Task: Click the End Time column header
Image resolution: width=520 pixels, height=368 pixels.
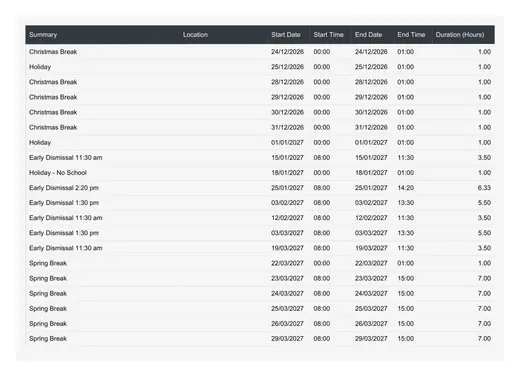Action: 411,35
